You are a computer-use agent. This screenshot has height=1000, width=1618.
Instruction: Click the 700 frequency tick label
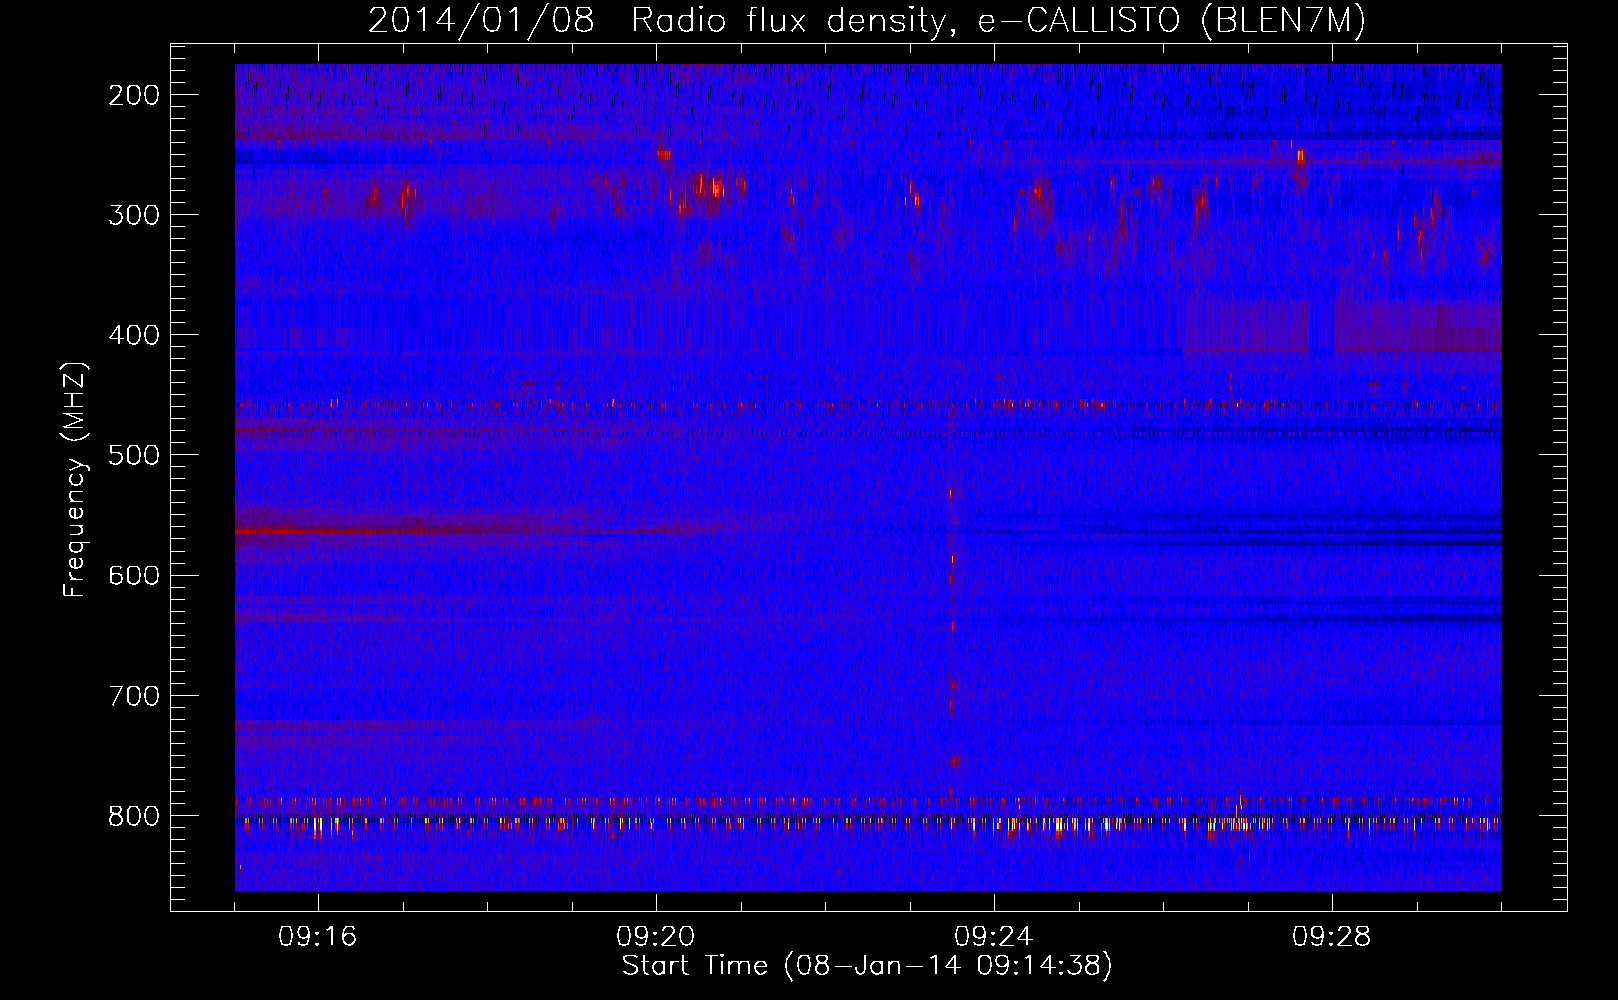[x=133, y=696]
